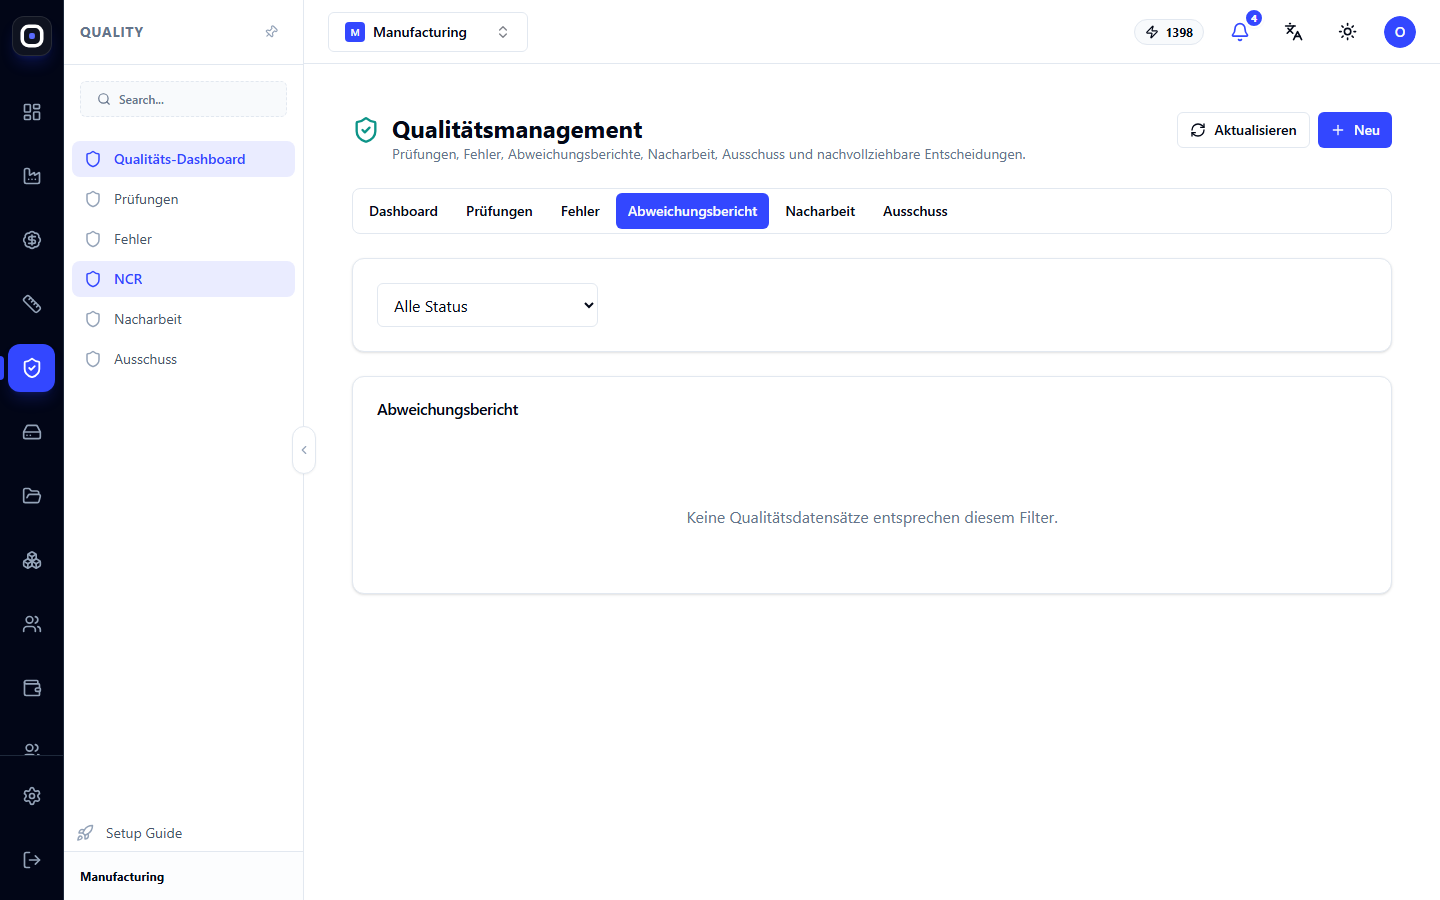Open the folder icon in the rail

(x=32, y=496)
